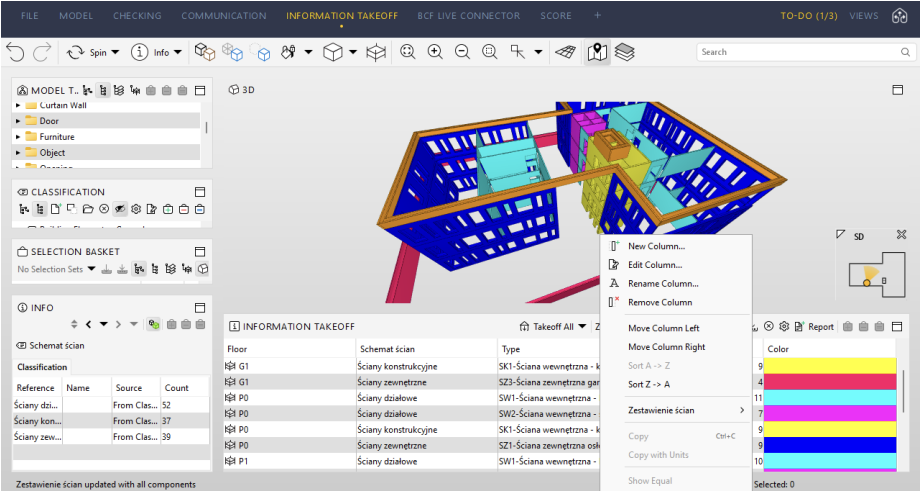The width and height of the screenshot is (922, 494).
Task: Click Classification settings gear icon
Action: tap(136, 209)
